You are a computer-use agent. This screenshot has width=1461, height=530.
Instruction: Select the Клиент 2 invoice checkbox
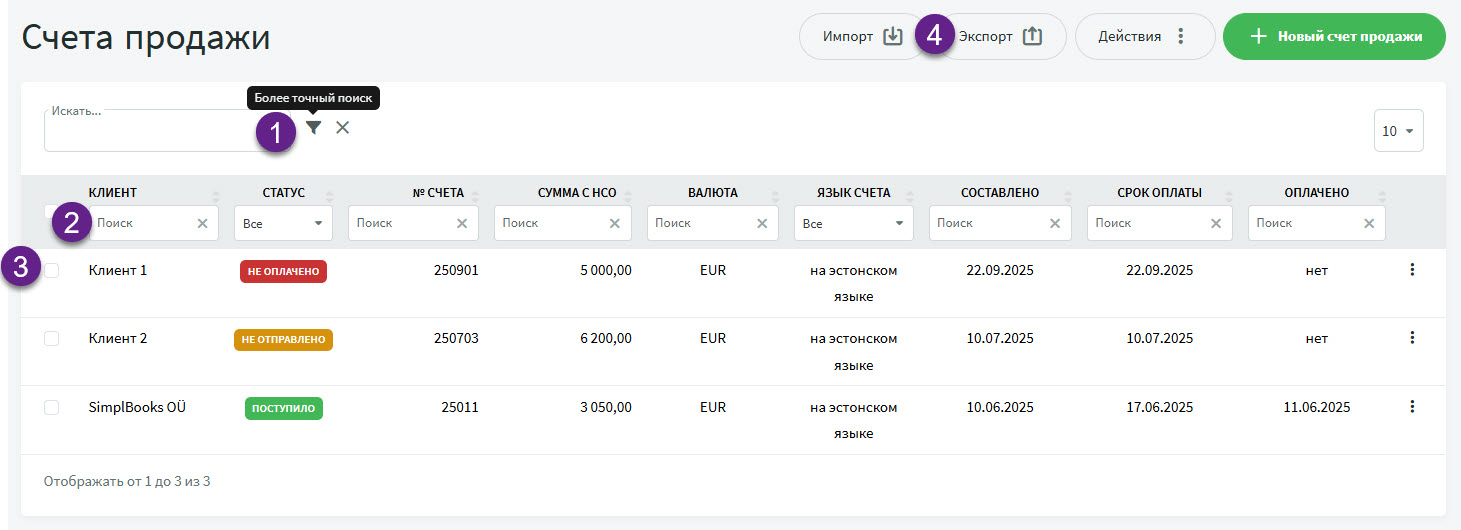tap(52, 339)
